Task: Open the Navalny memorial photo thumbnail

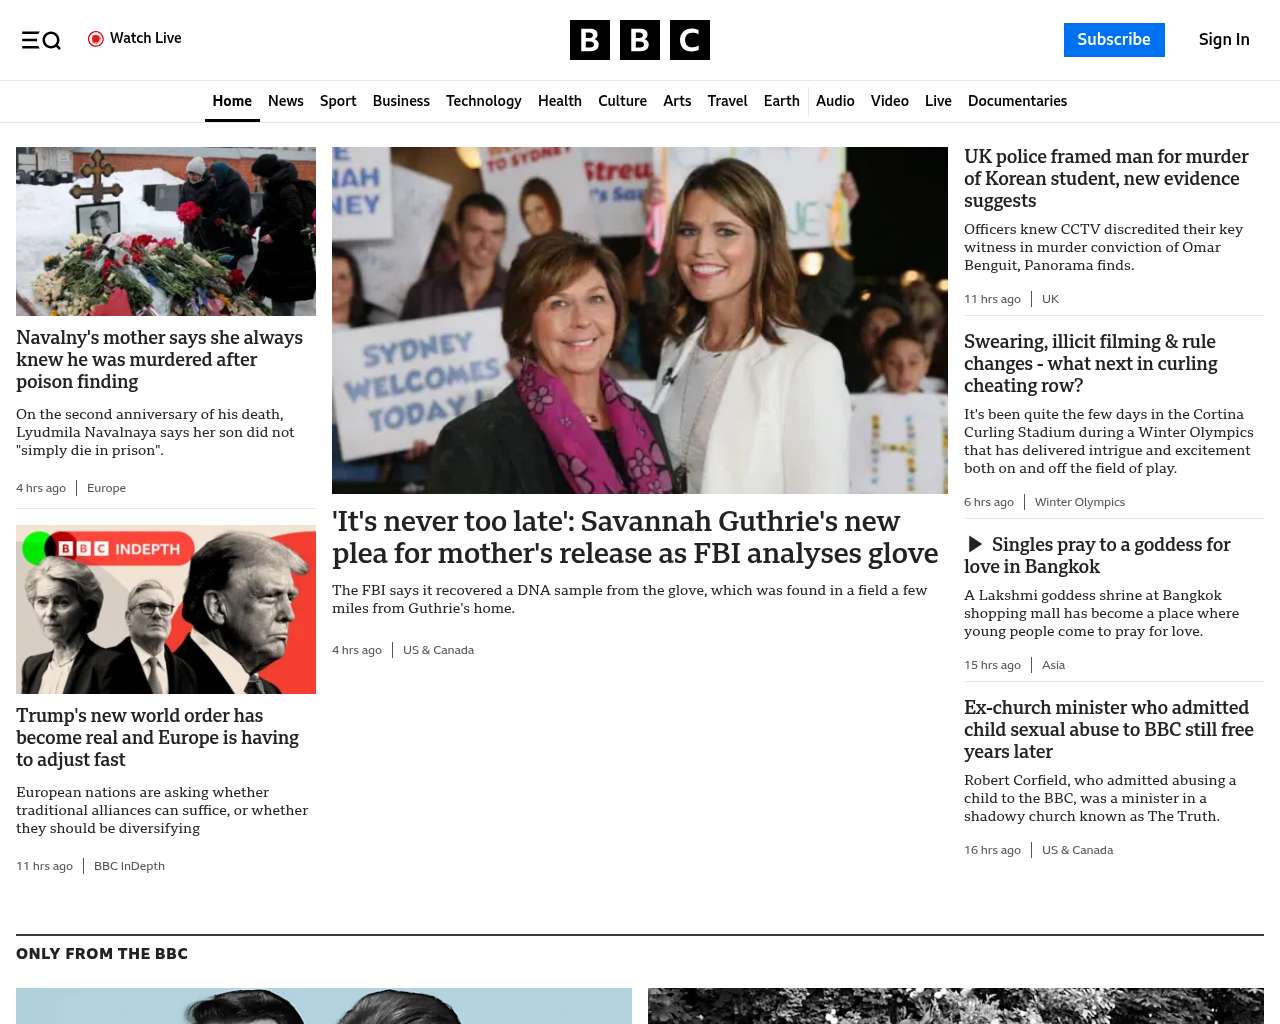Action: tap(166, 232)
